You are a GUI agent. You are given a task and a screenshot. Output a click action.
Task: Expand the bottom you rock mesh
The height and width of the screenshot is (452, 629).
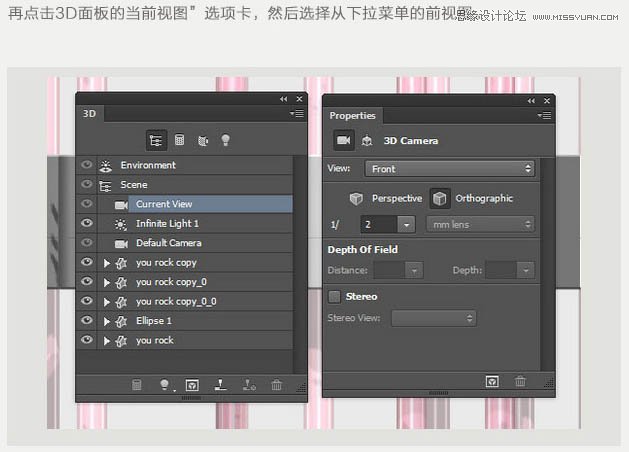click(107, 341)
